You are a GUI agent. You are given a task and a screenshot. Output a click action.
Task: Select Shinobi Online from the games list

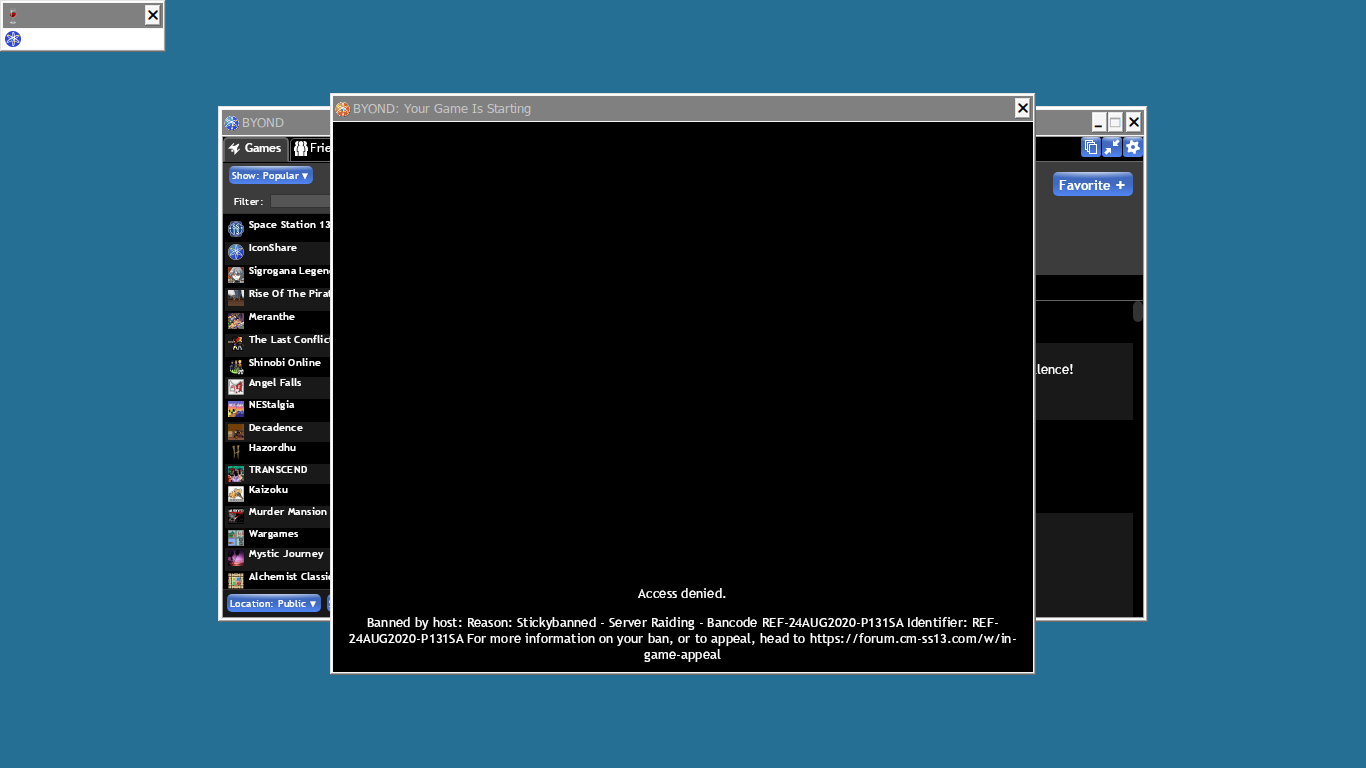pos(284,363)
